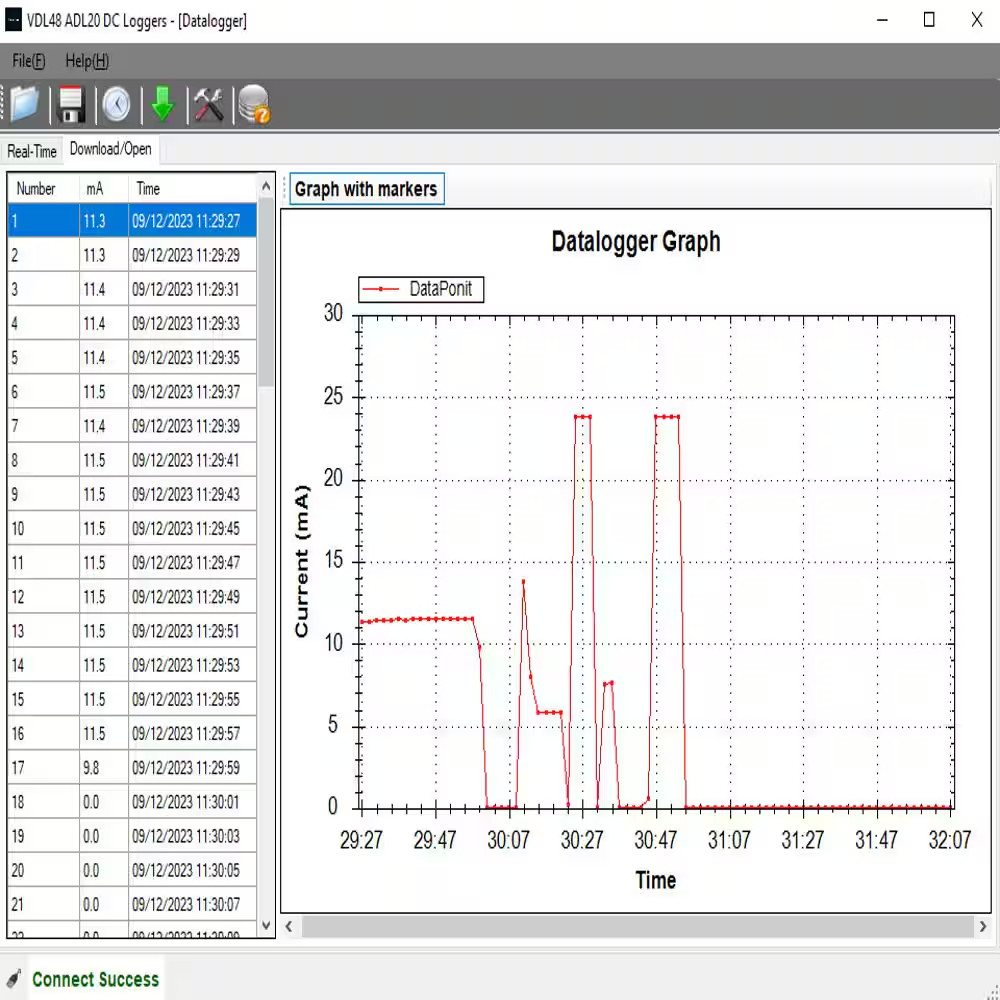Viewport: 1000px width, 1000px height.
Task: Open logger settings via the tools icon
Action: pyautogui.click(x=208, y=104)
